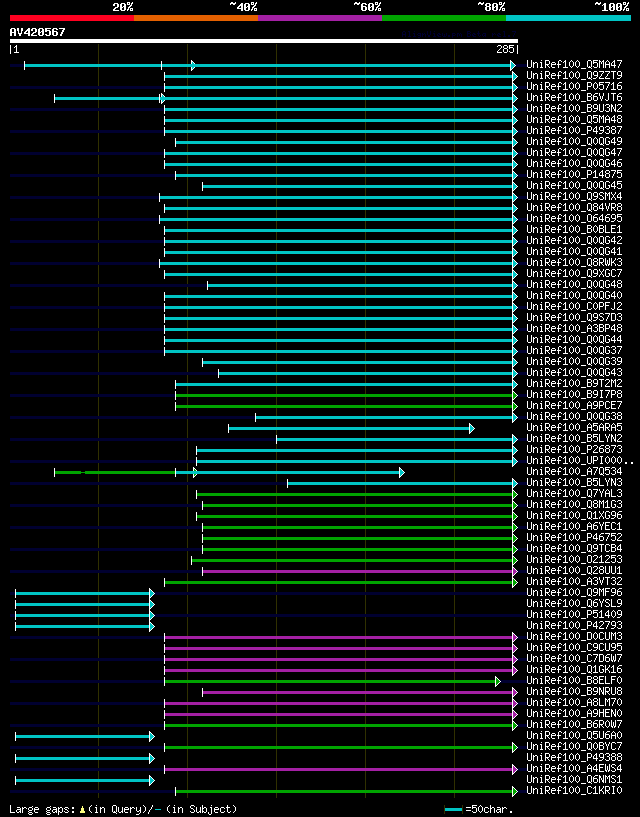
Task: Open hit UniRef100_Q5MA47
Action: [574, 65]
